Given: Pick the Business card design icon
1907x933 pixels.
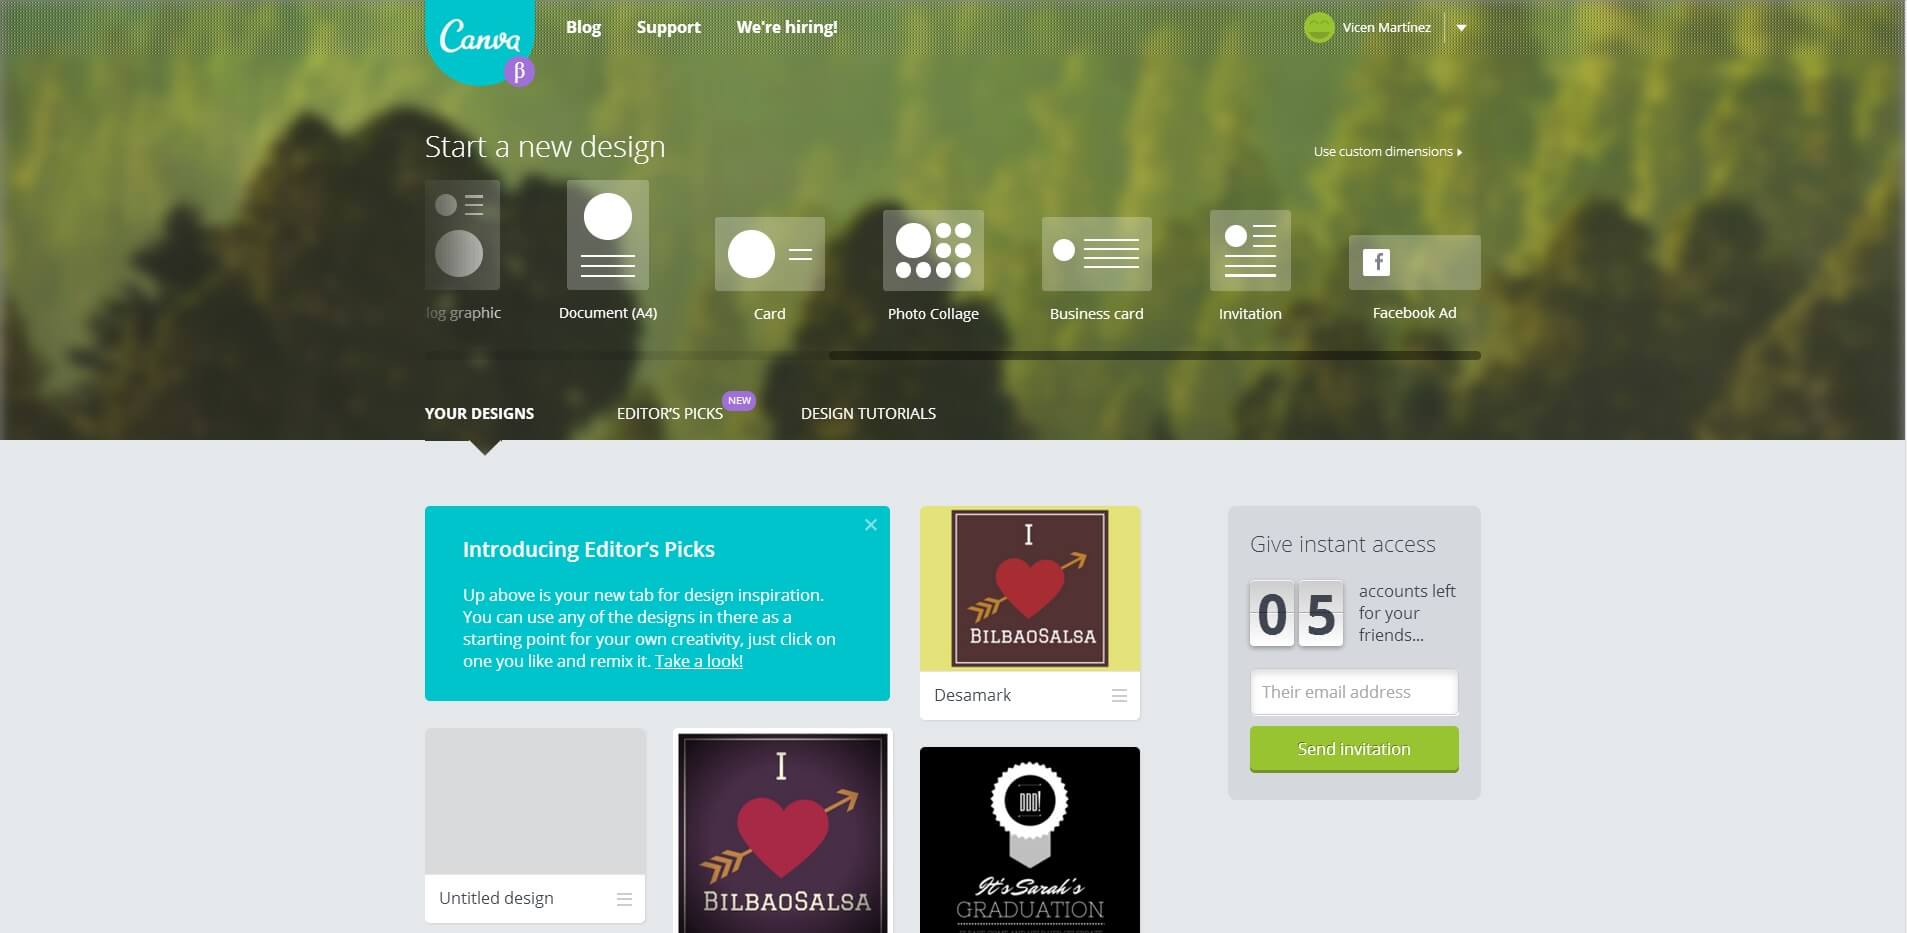Looking at the screenshot, I should pos(1097,254).
